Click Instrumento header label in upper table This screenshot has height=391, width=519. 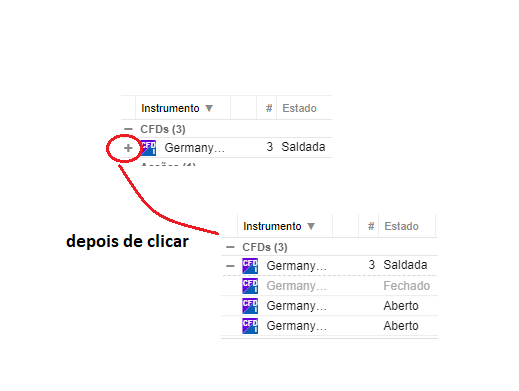(x=170, y=108)
